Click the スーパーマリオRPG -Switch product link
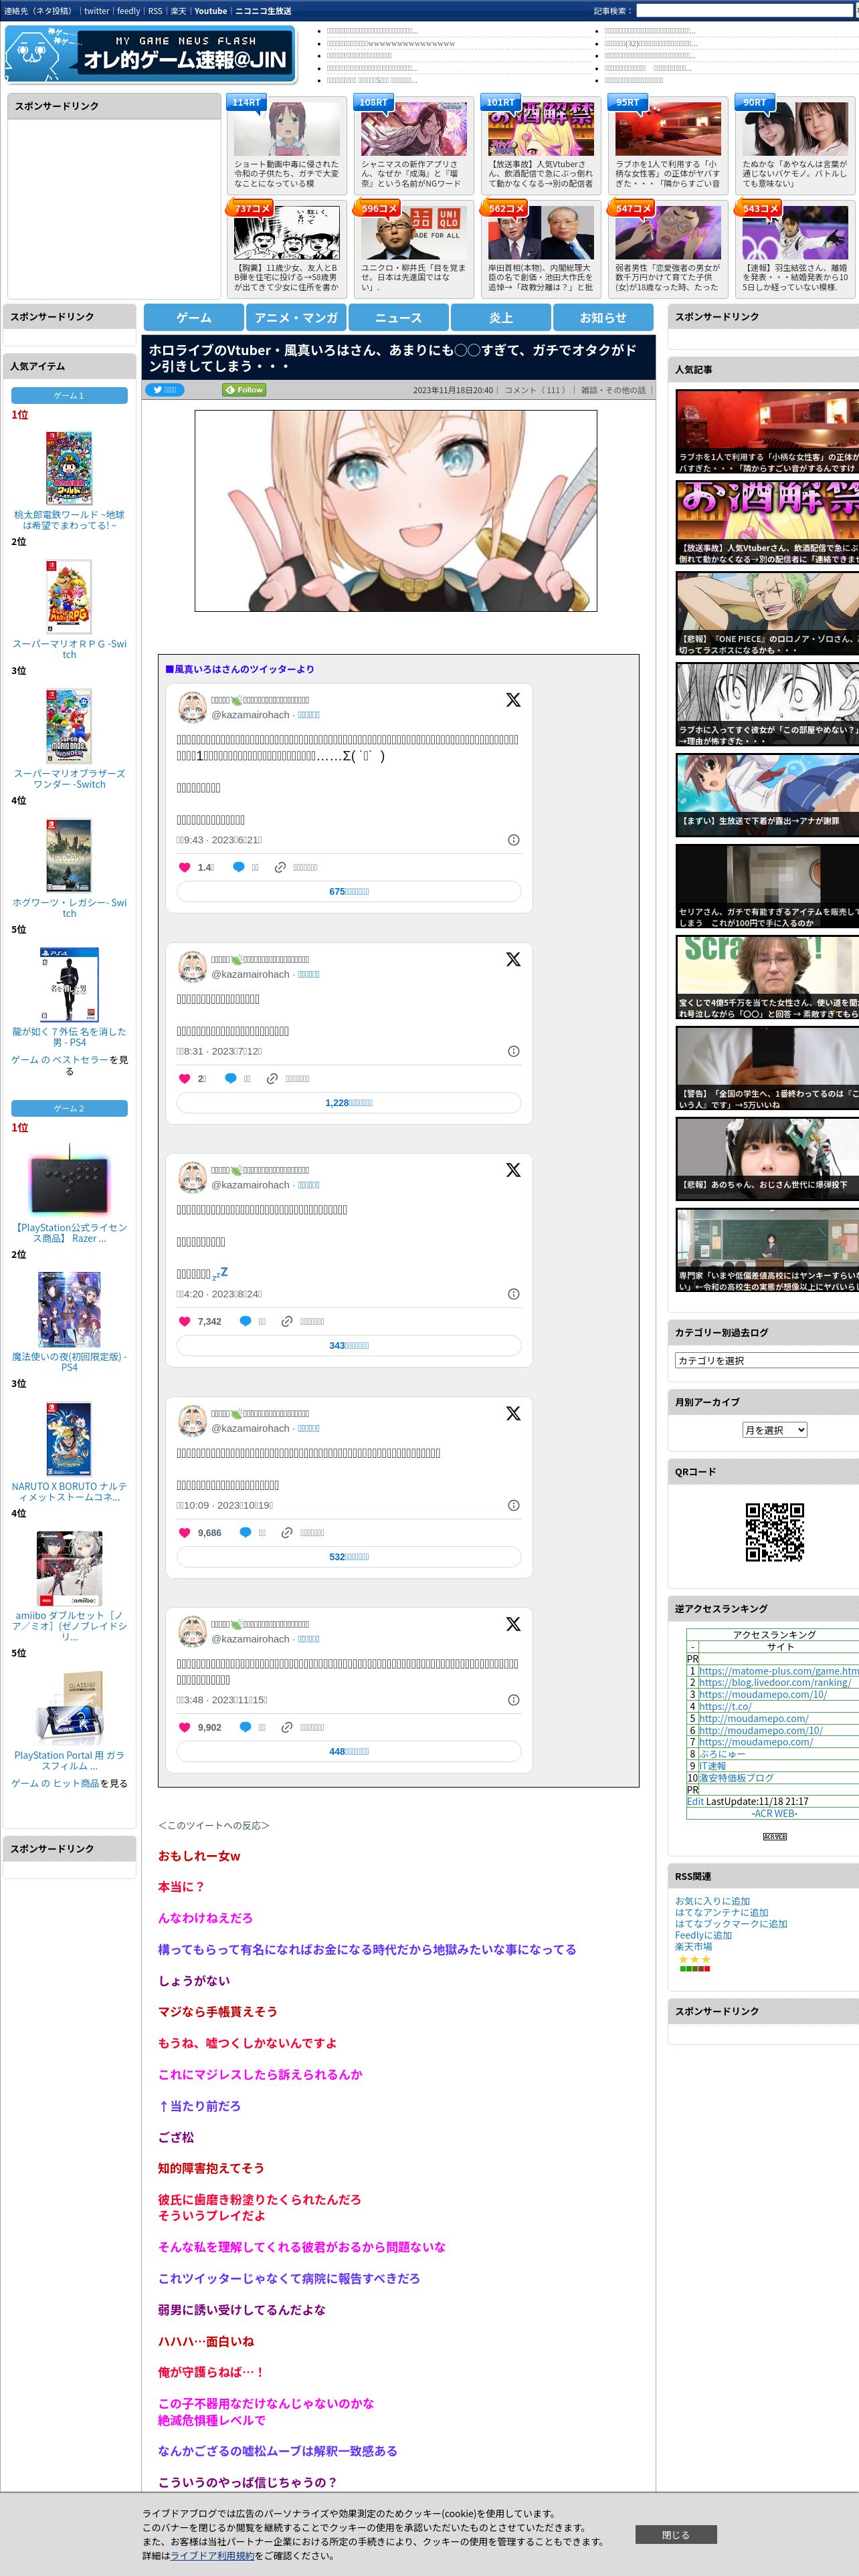The image size is (859, 2576). point(69,649)
